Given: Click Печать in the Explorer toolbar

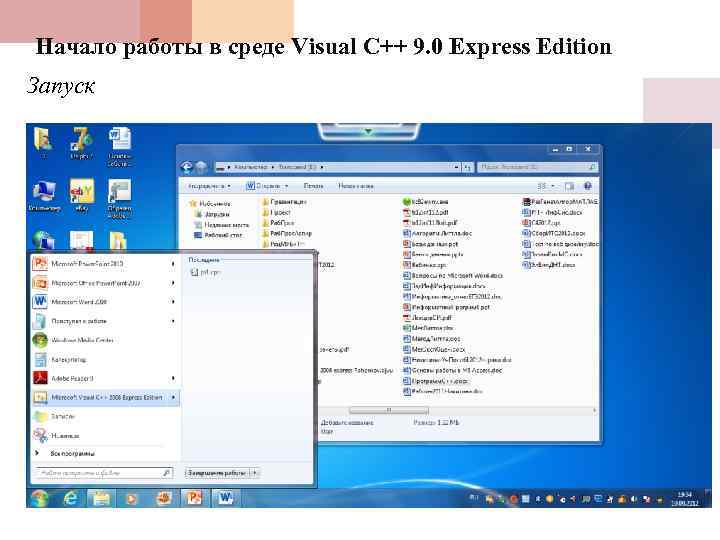Looking at the screenshot, I should click(x=314, y=186).
